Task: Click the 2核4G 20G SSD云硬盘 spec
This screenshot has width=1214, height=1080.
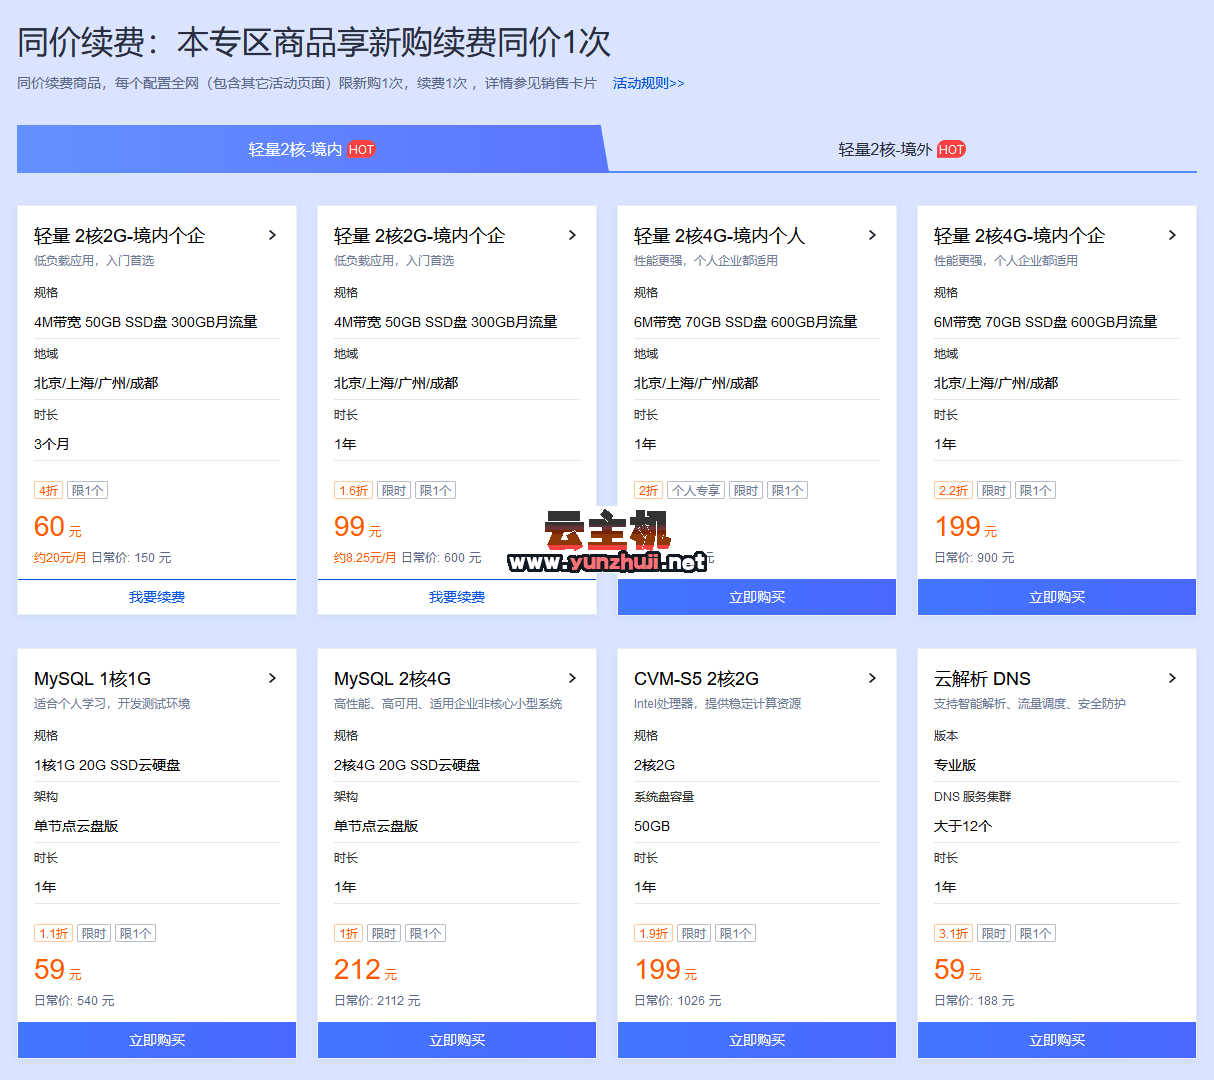Action: pos(407,765)
